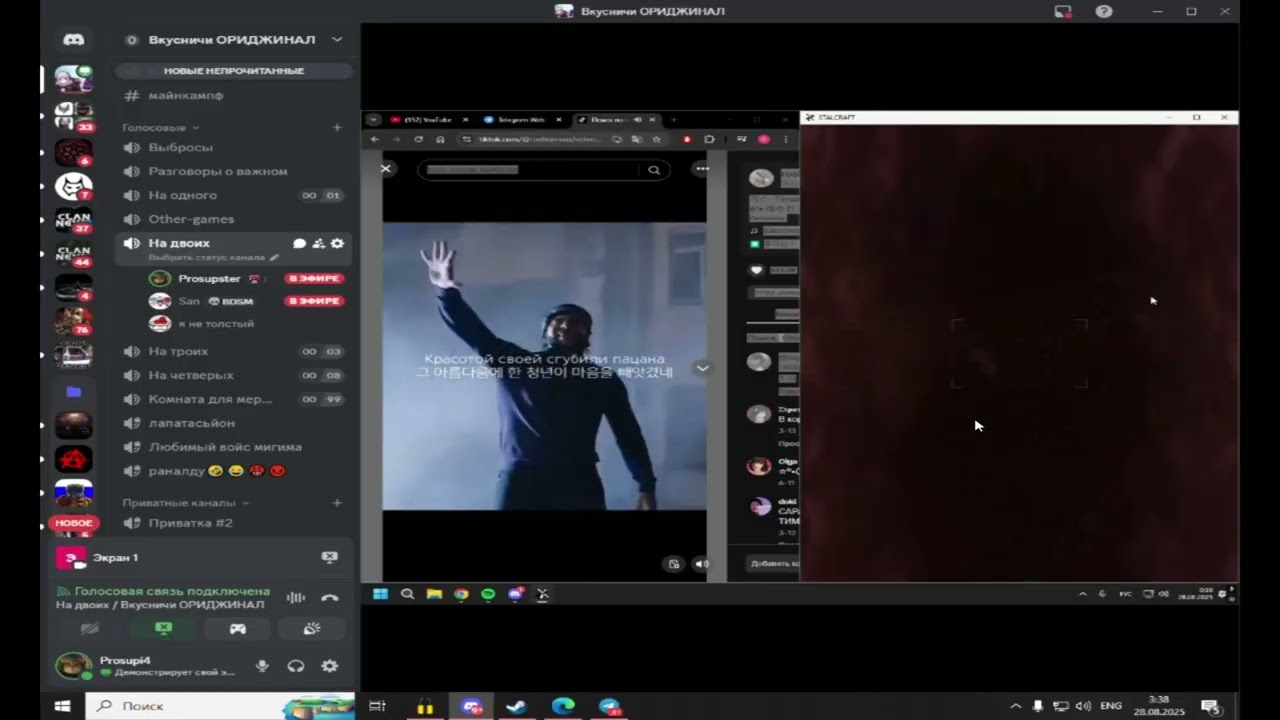1280x720 pixels.
Task: Open server icon with badge 6
Action: 73,152
